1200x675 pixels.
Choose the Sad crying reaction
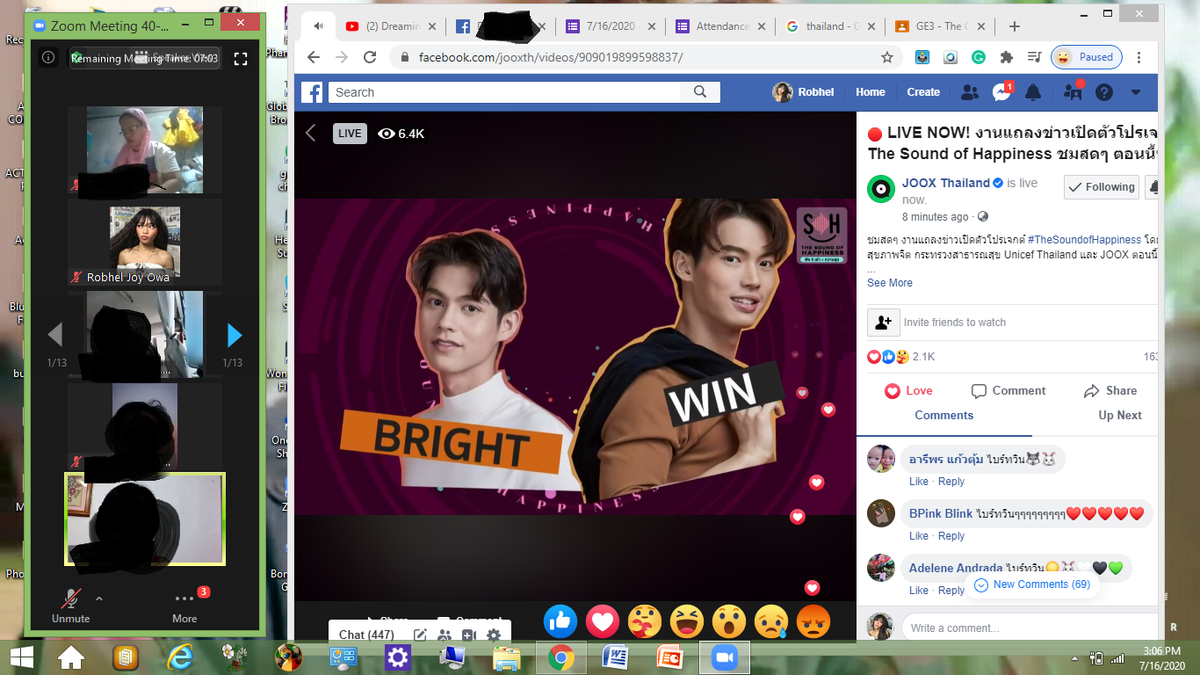[772, 622]
